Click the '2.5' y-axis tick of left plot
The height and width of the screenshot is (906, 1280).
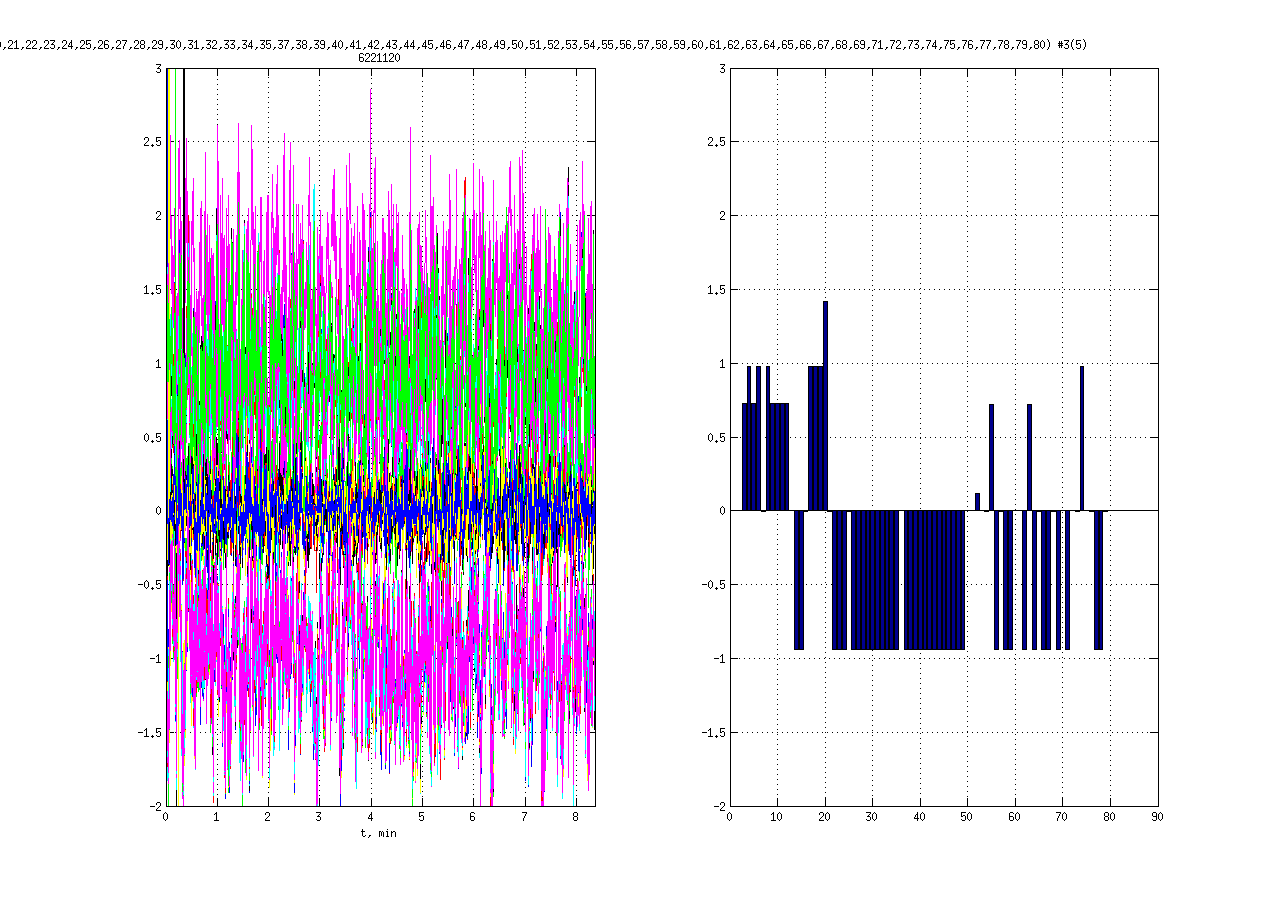point(151,142)
